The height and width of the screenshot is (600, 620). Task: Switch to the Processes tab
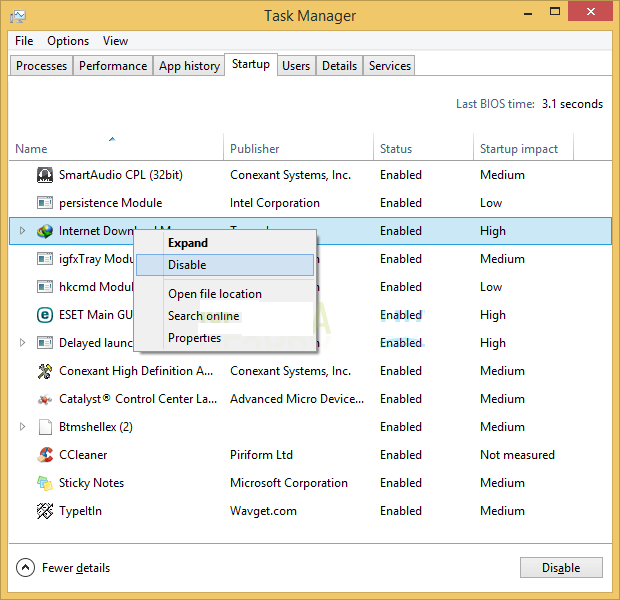[x=42, y=66]
